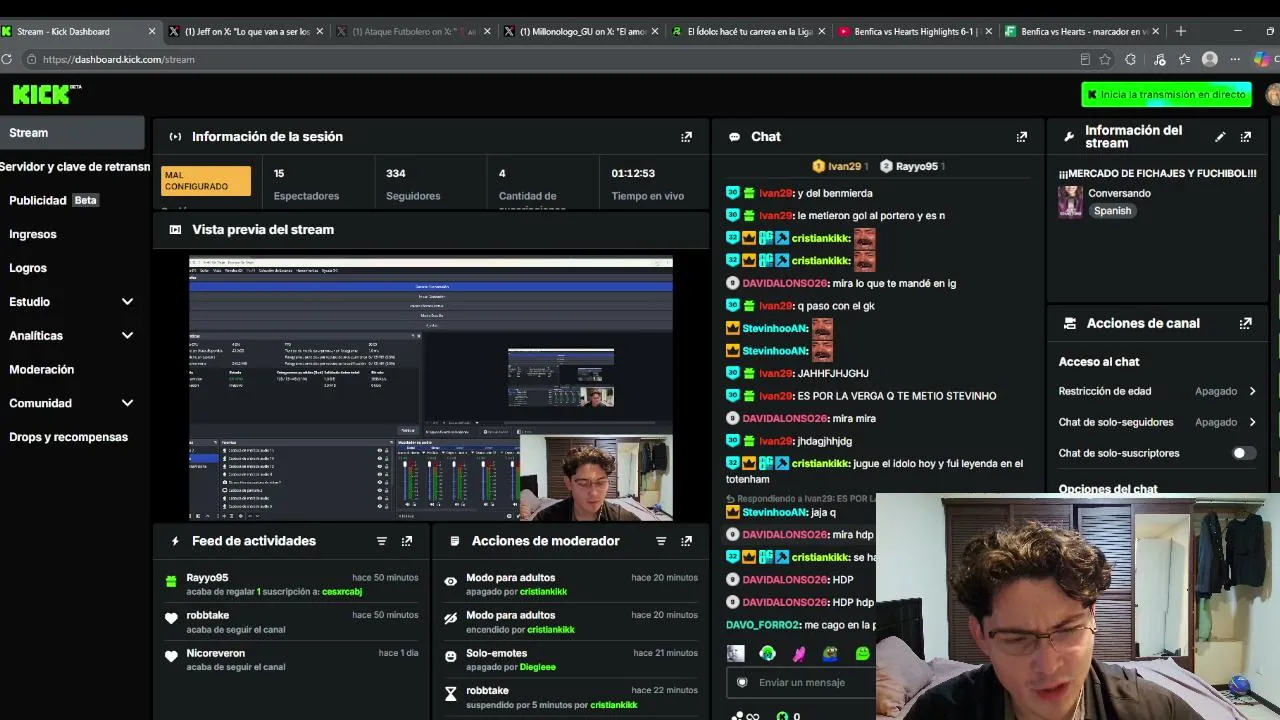Open Diegieee moderator link
This screenshot has height=720, width=1280.
[x=537, y=667]
